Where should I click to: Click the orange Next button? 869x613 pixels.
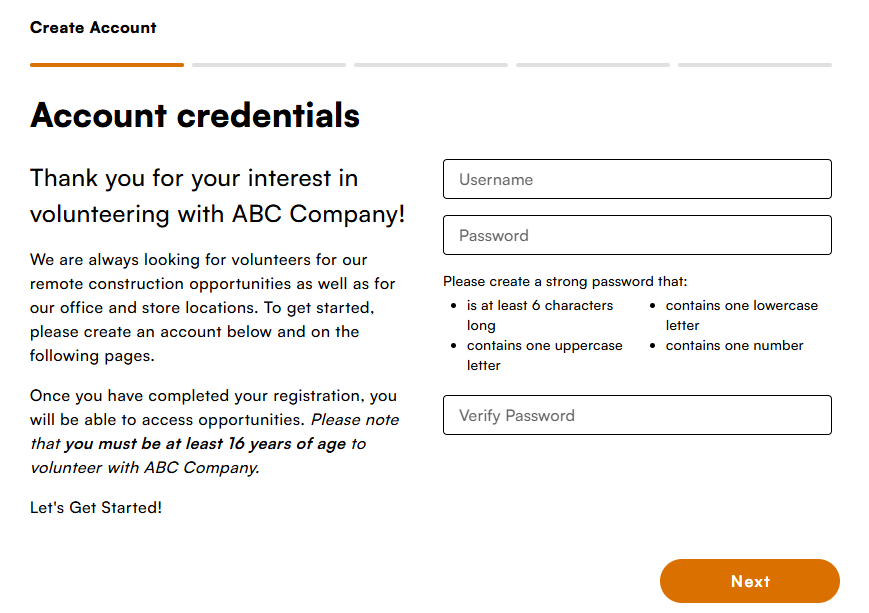point(749,581)
